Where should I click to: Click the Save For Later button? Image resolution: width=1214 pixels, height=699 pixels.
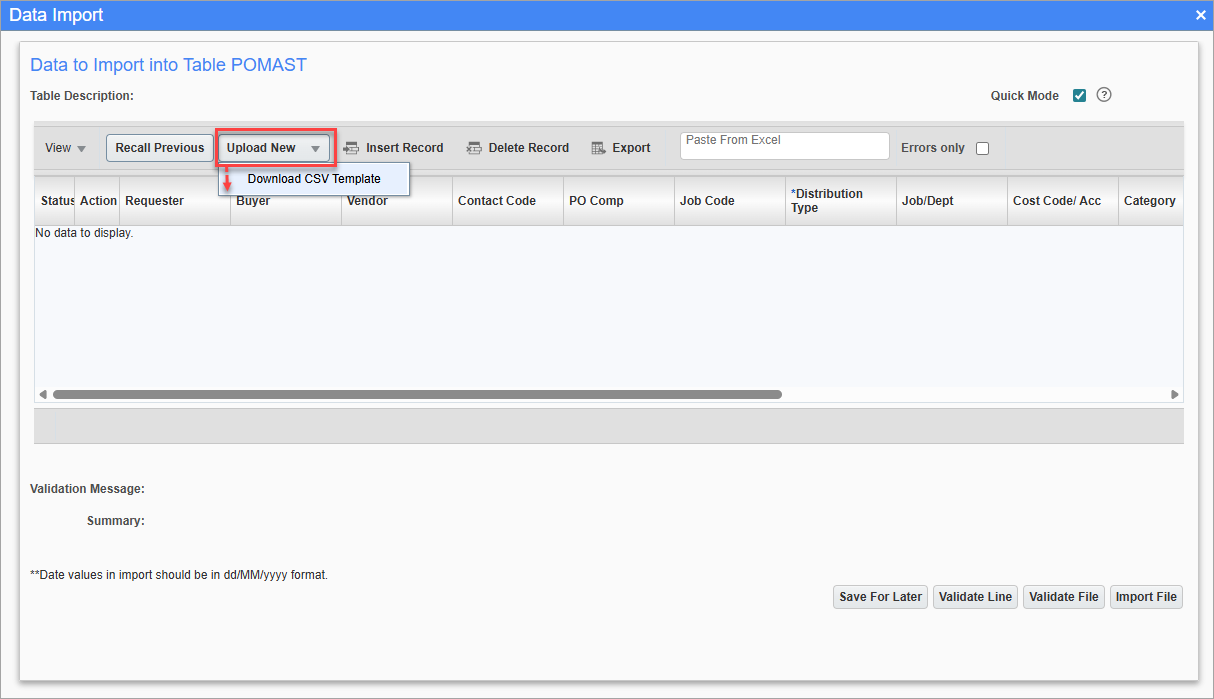point(880,596)
